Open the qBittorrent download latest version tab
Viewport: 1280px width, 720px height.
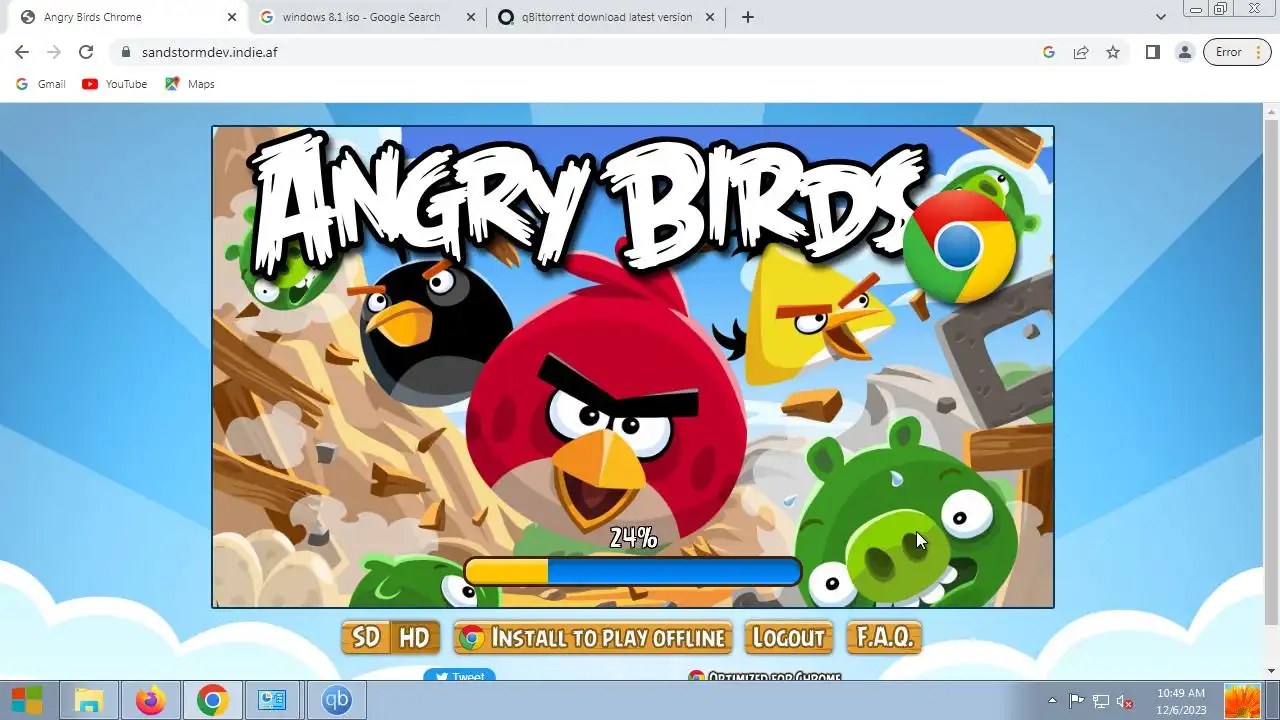click(606, 17)
